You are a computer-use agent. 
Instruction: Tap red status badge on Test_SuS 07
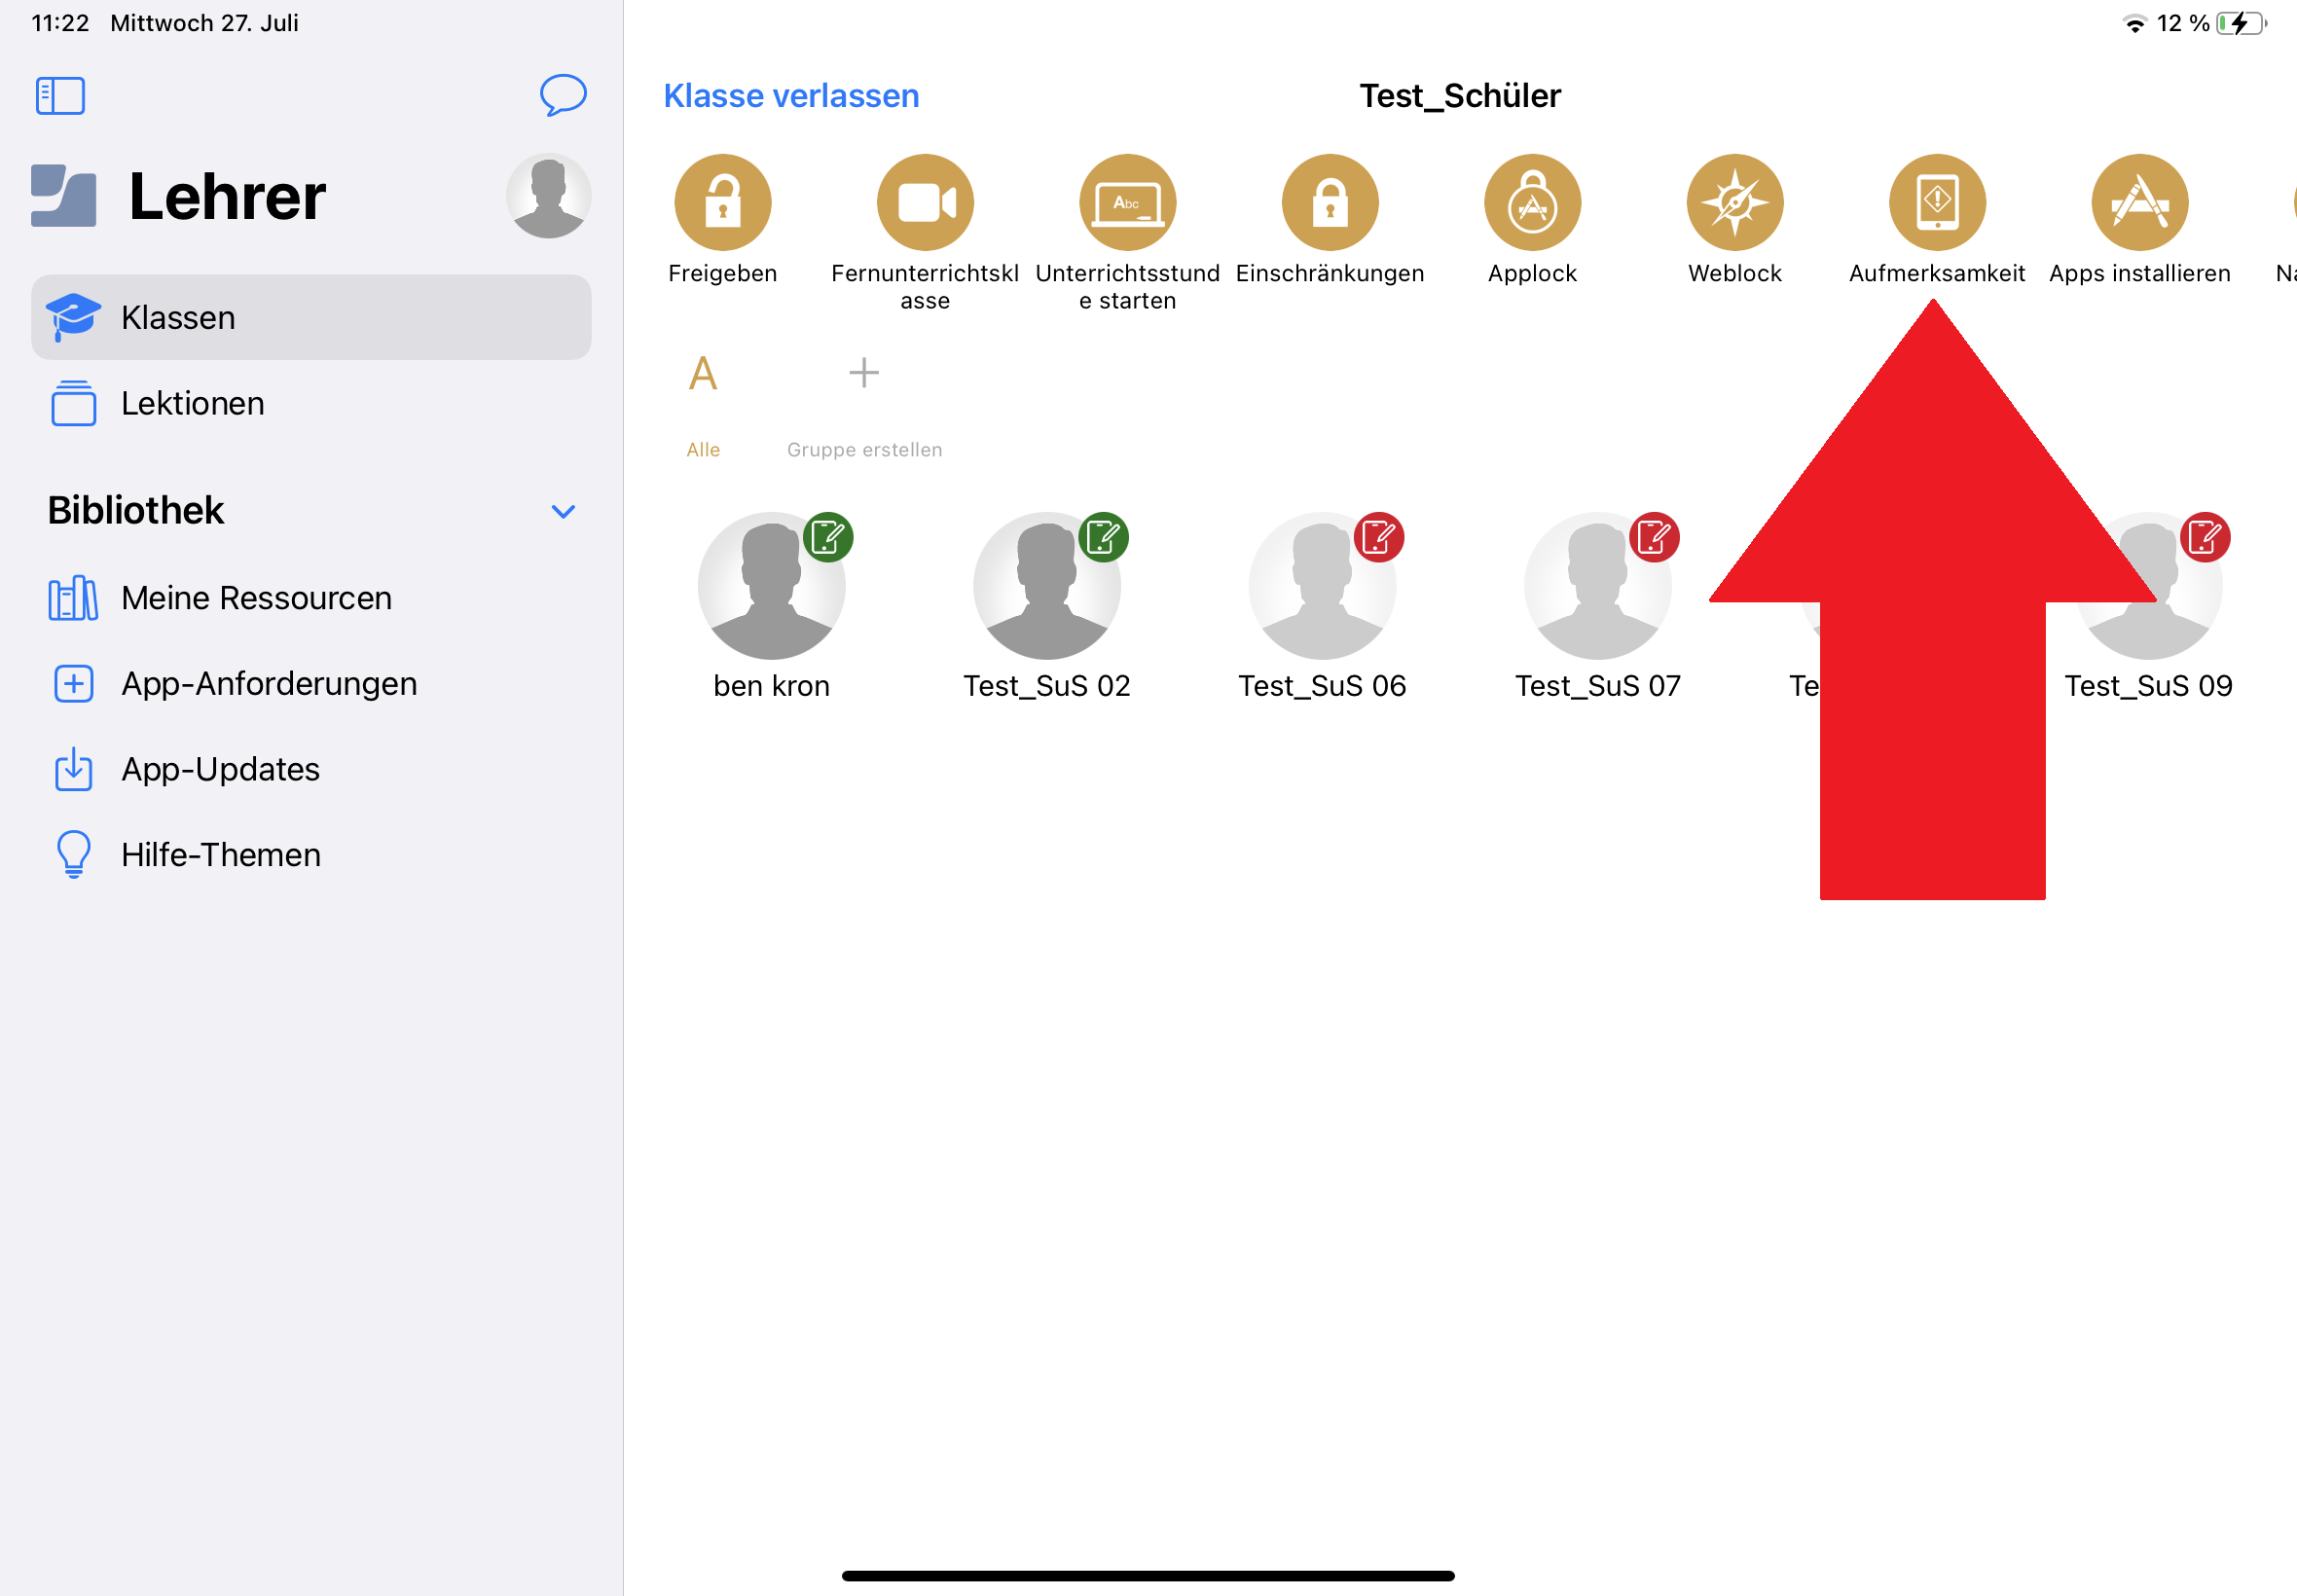click(x=1654, y=538)
